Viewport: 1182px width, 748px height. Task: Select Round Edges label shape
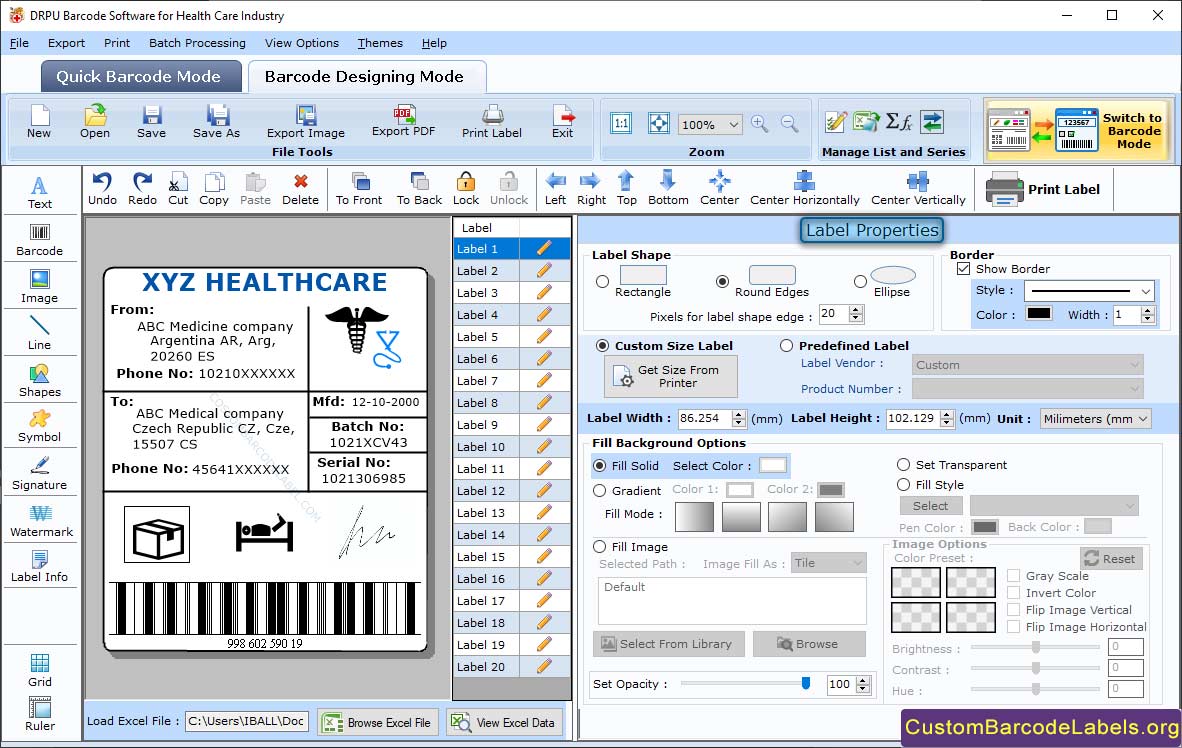(x=722, y=281)
